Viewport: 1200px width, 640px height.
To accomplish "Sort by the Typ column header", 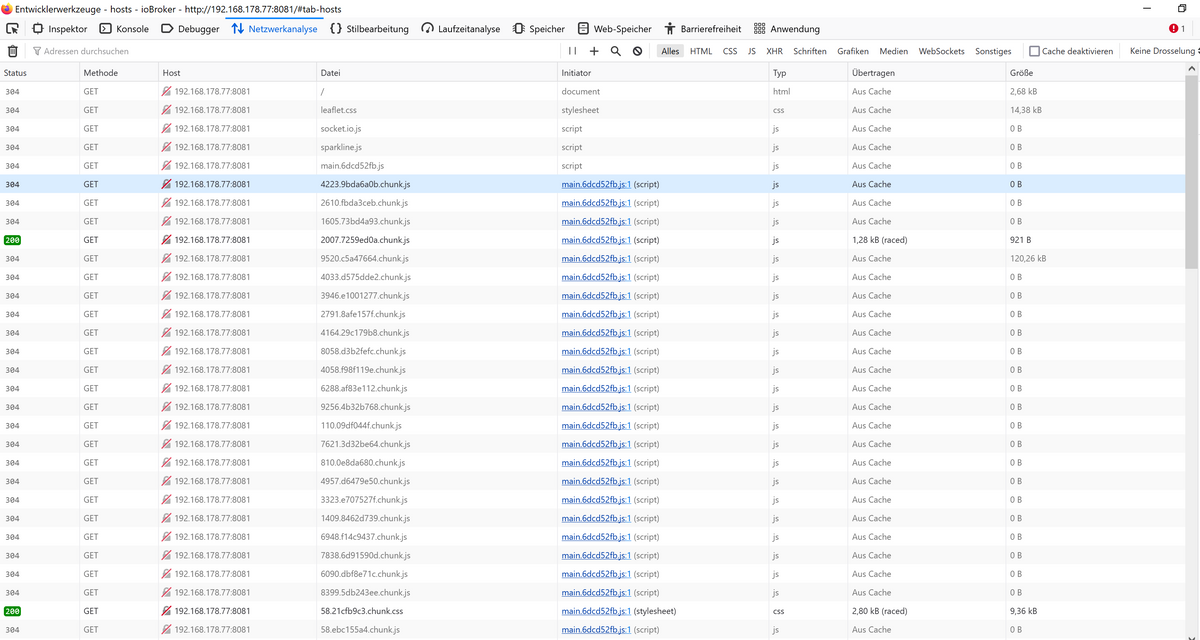I will point(809,73).
